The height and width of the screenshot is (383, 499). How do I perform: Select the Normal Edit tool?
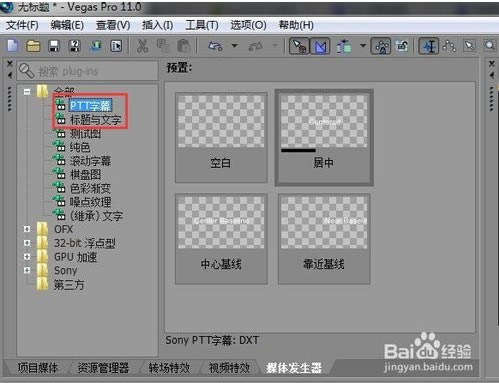(x=429, y=46)
